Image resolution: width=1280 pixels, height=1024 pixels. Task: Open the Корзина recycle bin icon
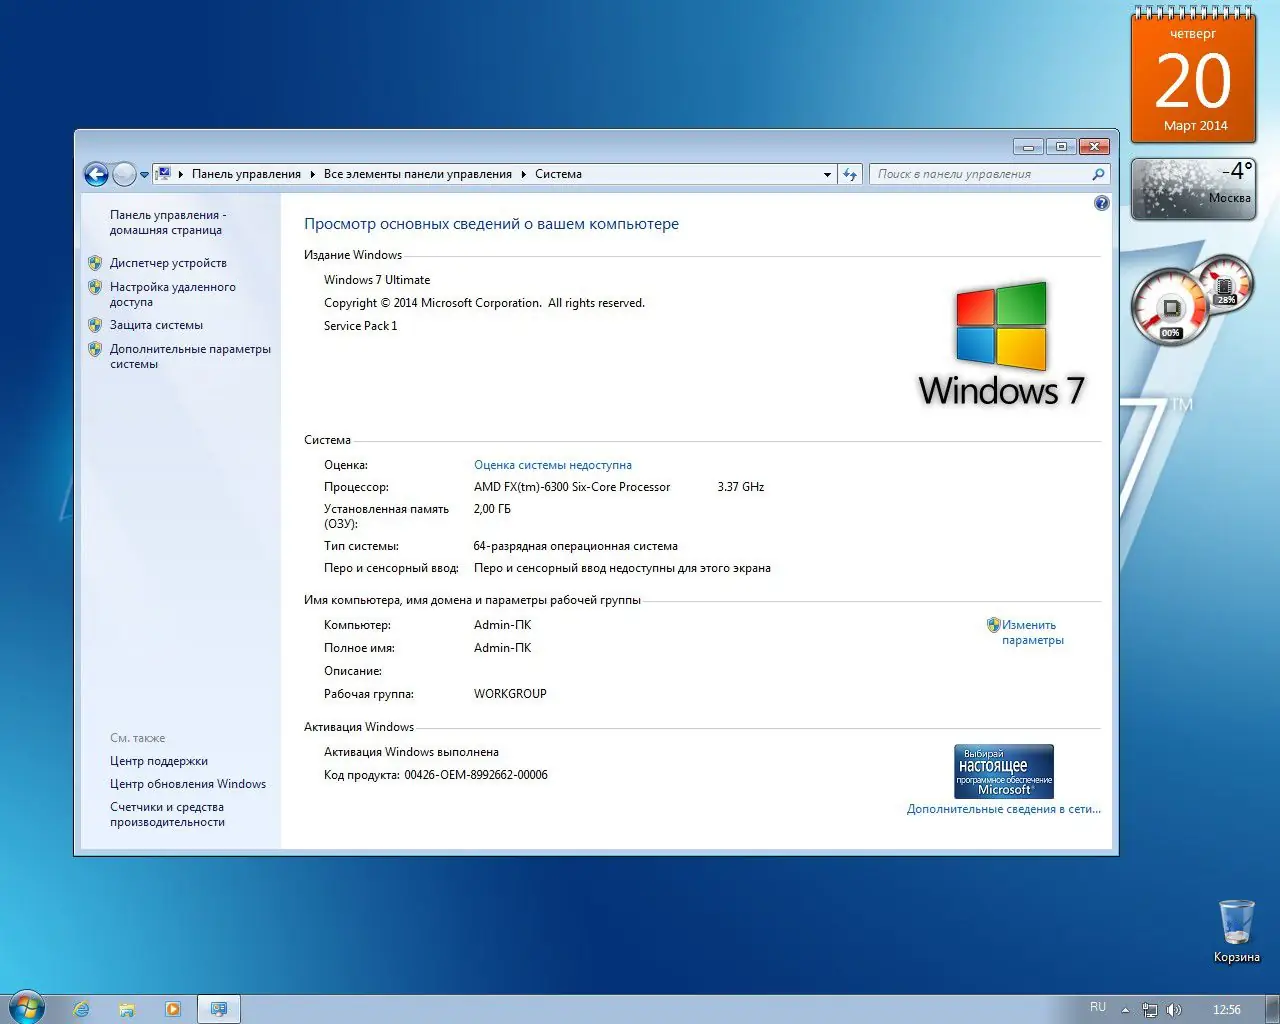[x=1236, y=931]
